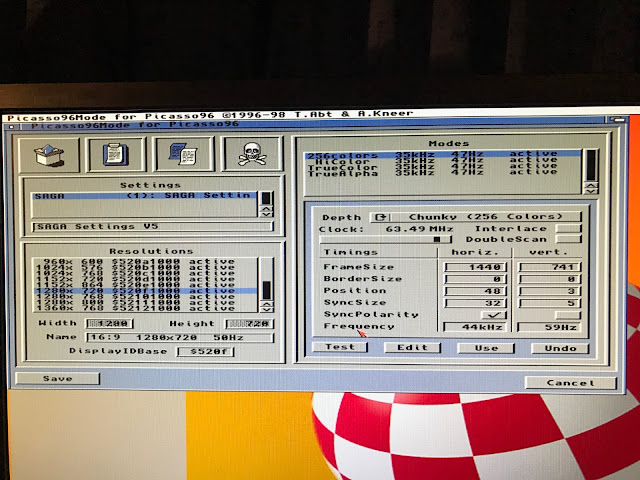Click vertical Frequency value 59Hz
The height and width of the screenshot is (480, 640).
(x=549, y=327)
